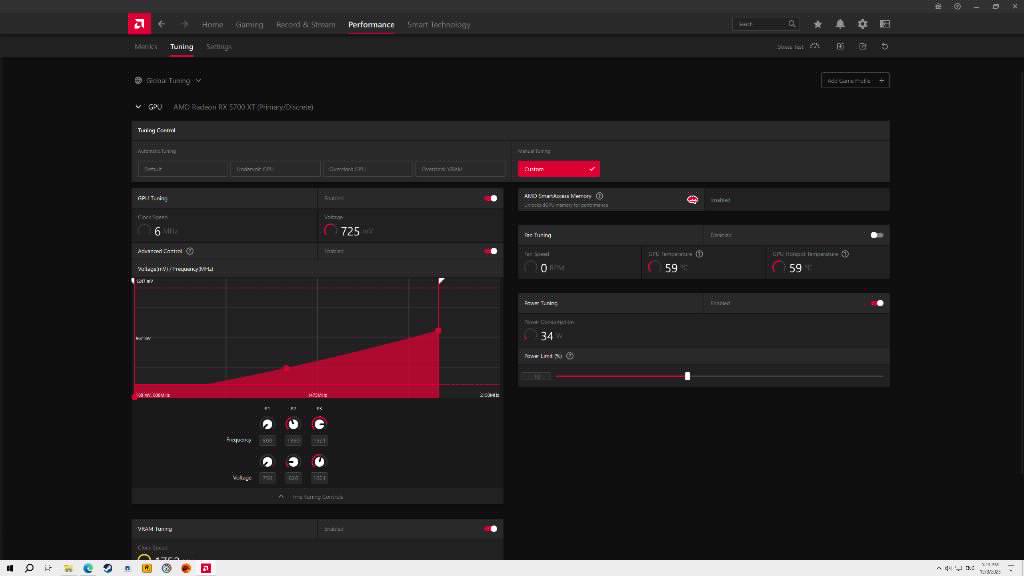Open settings gear icon
Viewport: 1024px width, 576px height.
(x=863, y=24)
